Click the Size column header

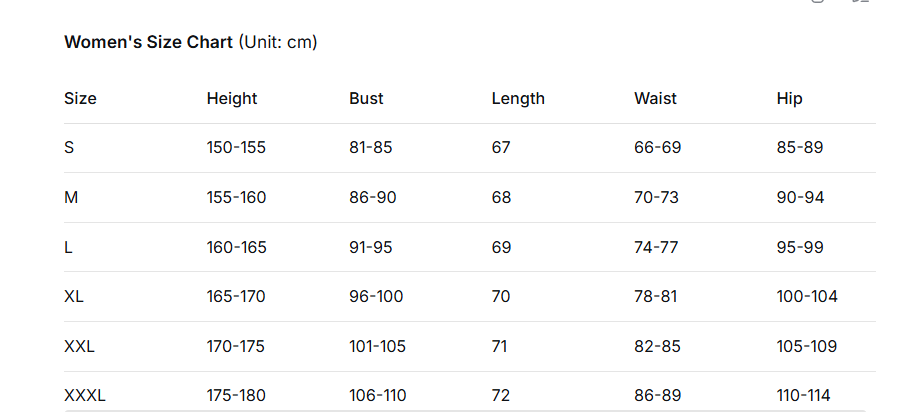click(80, 98)
